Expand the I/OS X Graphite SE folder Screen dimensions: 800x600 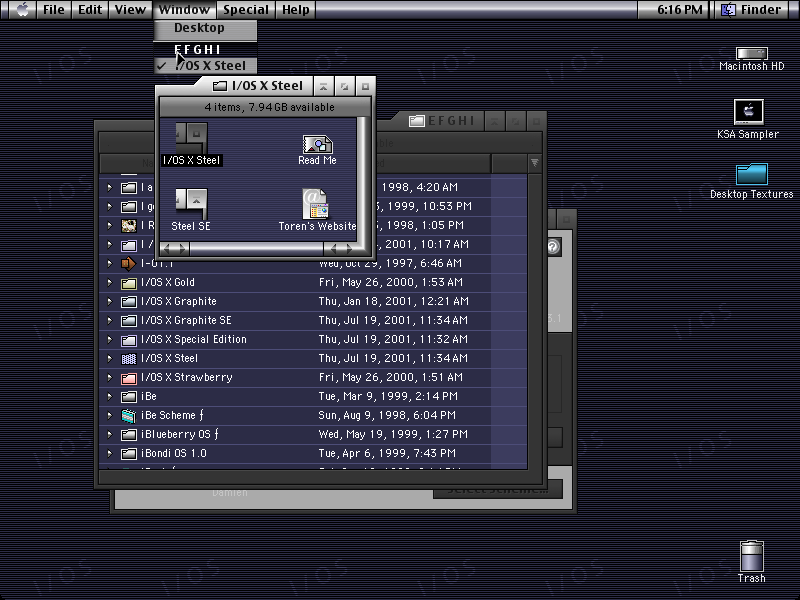[x=110, y=320]
